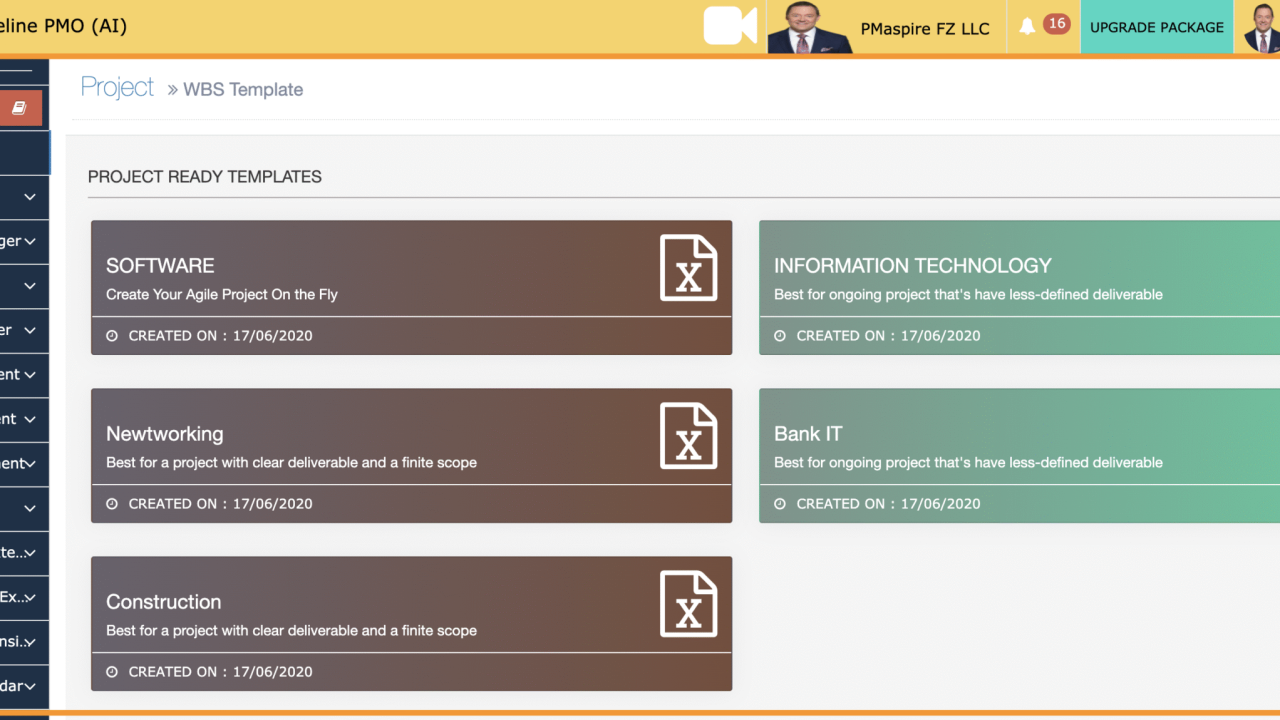Go to the Project breadcrumb link

117,87
